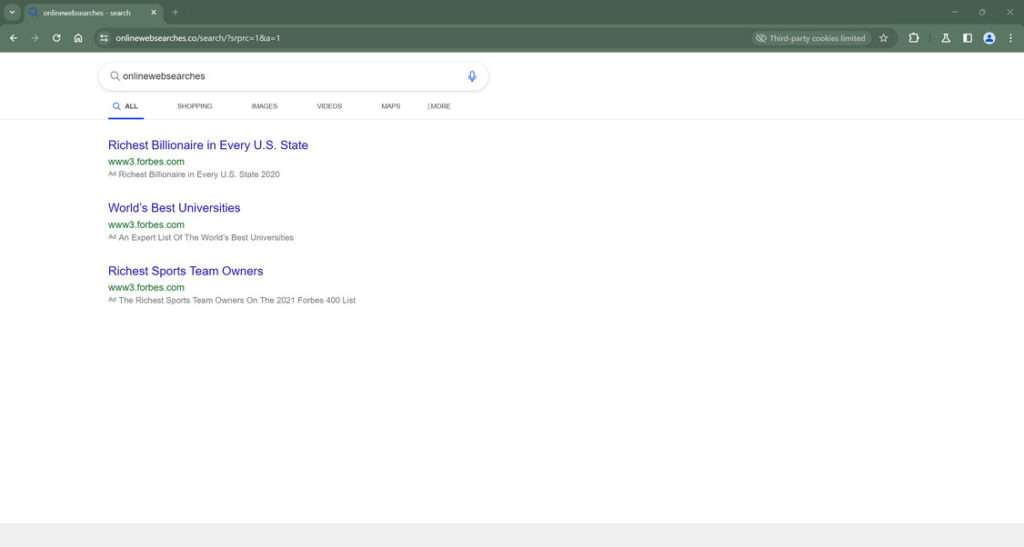Screen dimensions: 1024x547
Task: Click the microphone voice search icon
Action: point(472,76)
